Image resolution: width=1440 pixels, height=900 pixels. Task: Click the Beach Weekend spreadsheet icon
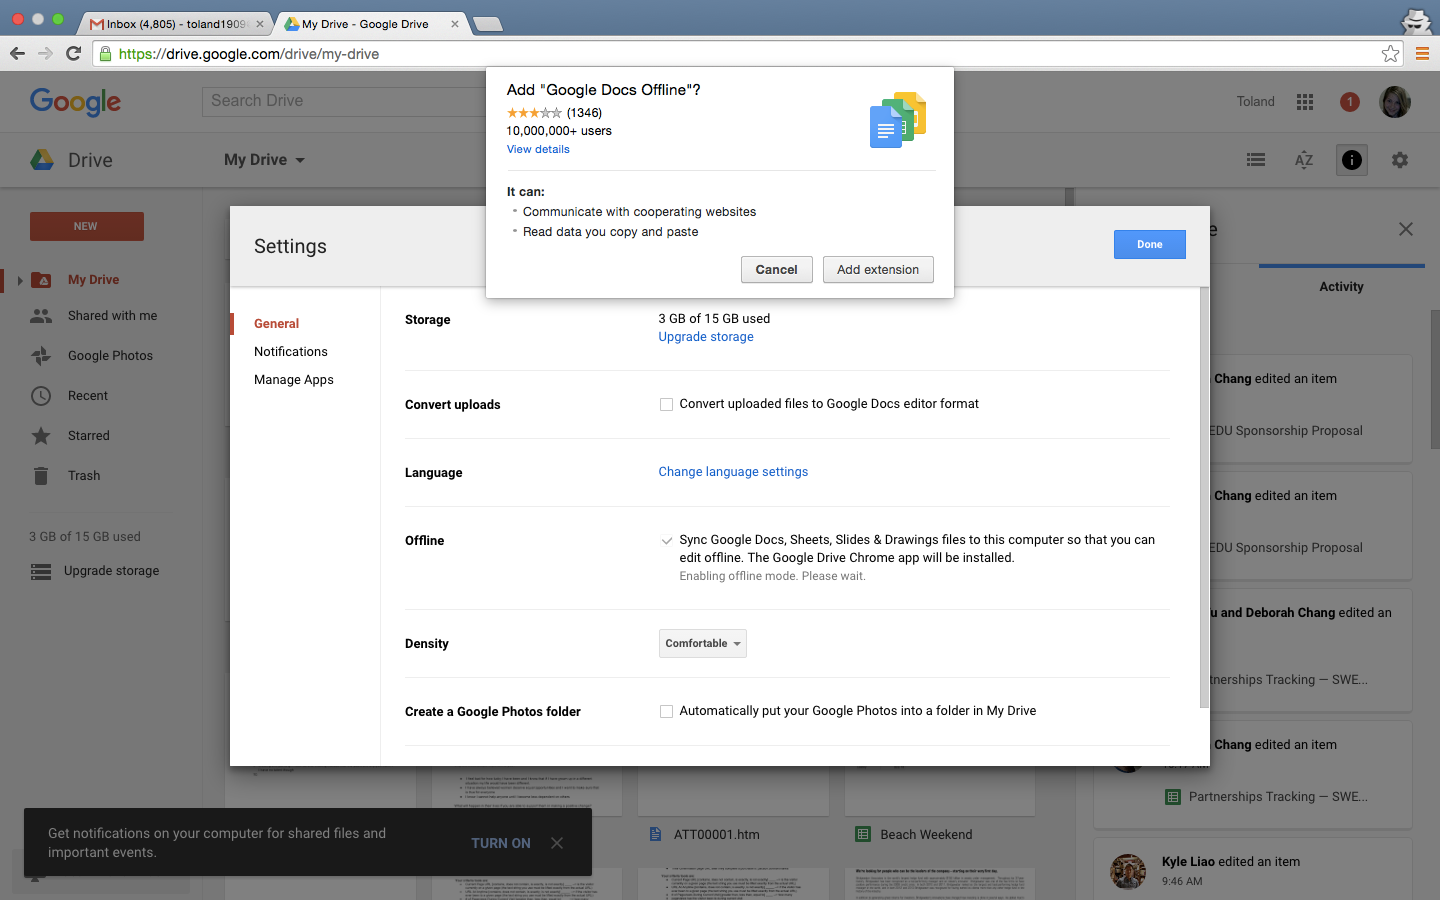point(862,835)
